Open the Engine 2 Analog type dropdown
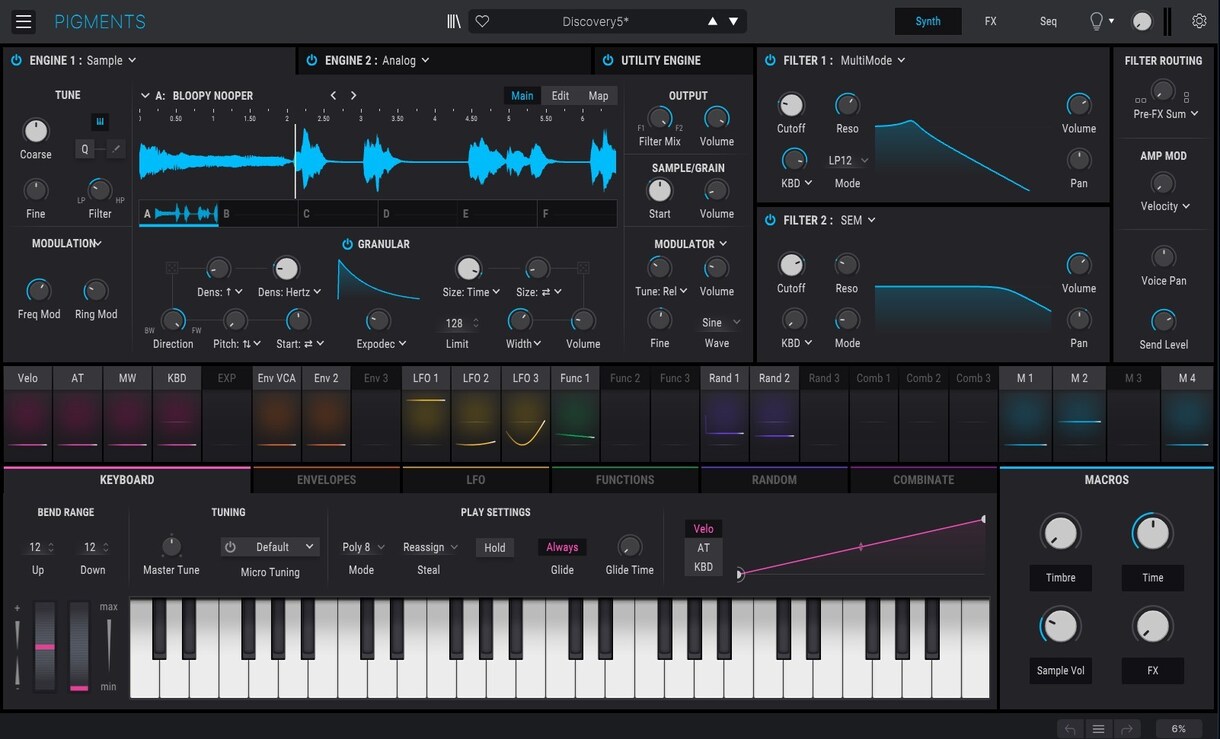Viewport: 1220px width, 739px height. point(406,60)
